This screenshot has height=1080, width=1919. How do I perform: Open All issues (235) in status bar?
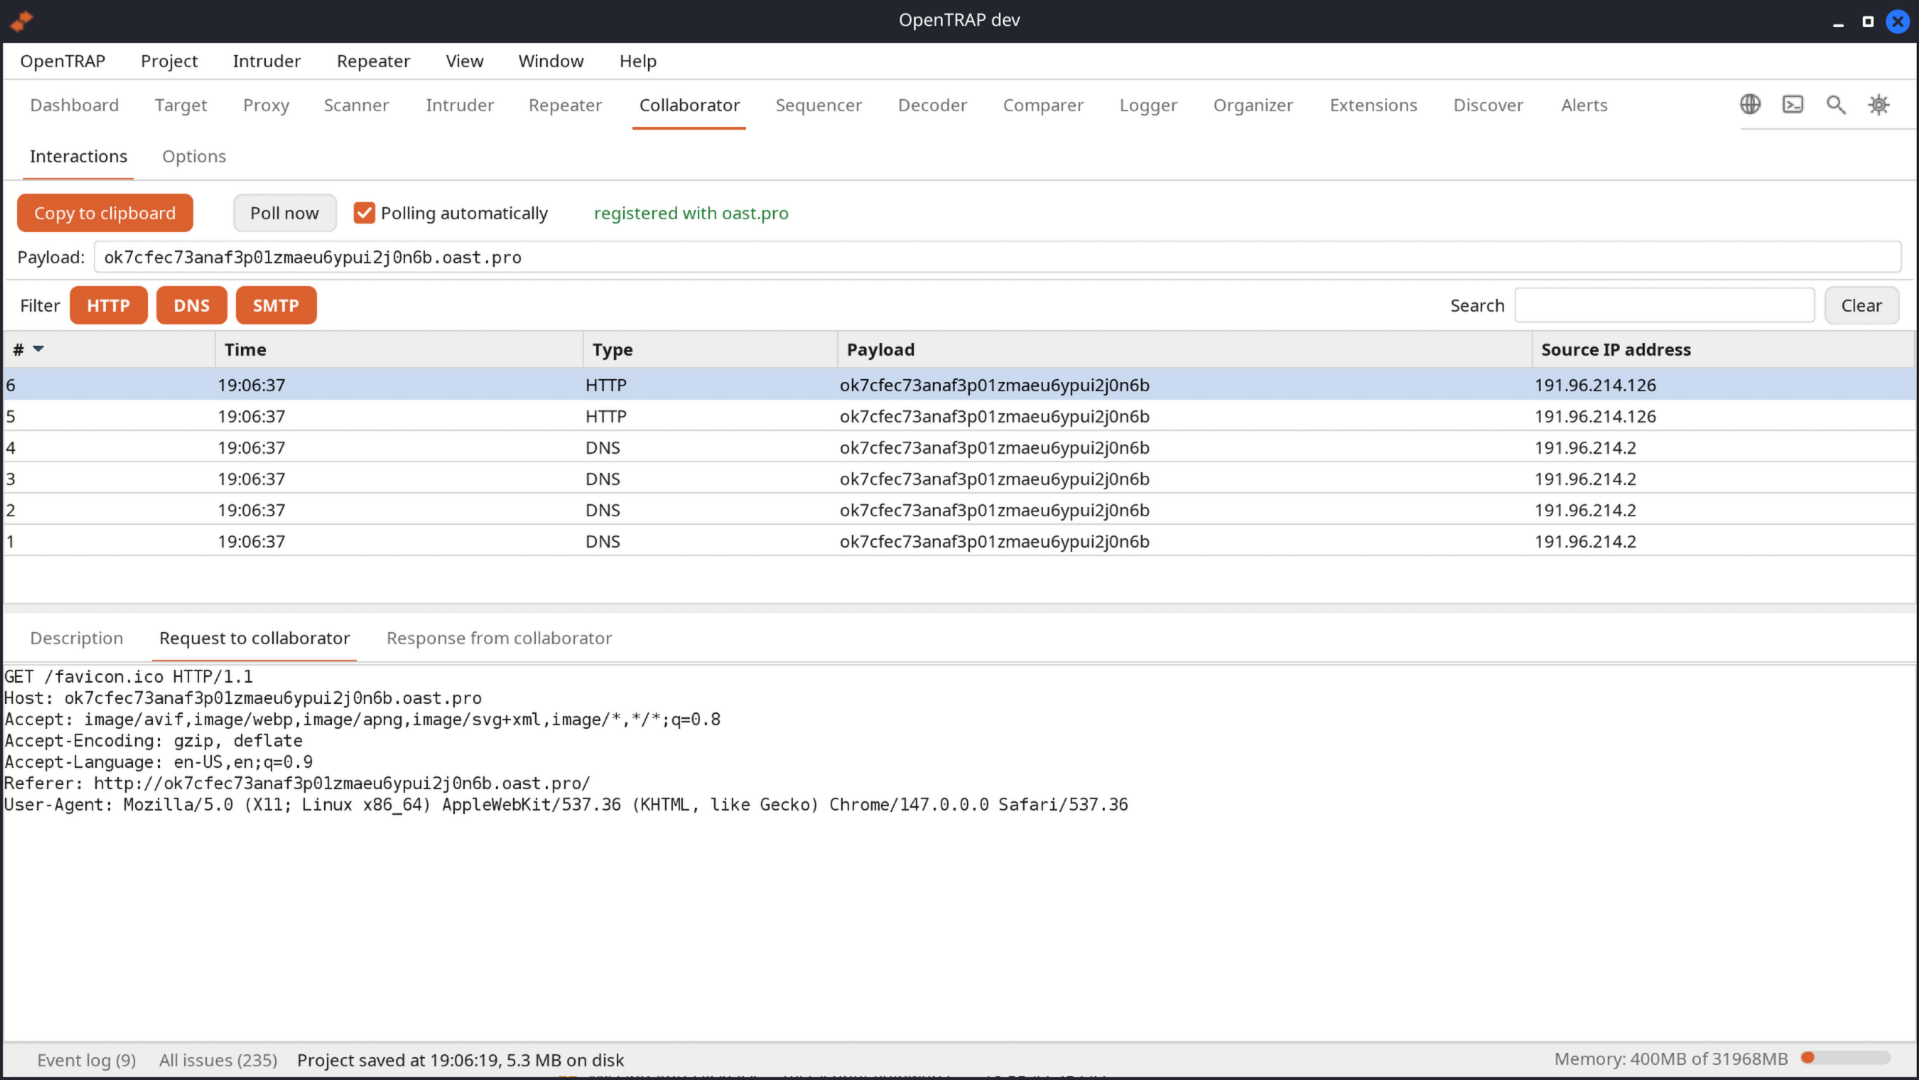tap(218, 1059)
